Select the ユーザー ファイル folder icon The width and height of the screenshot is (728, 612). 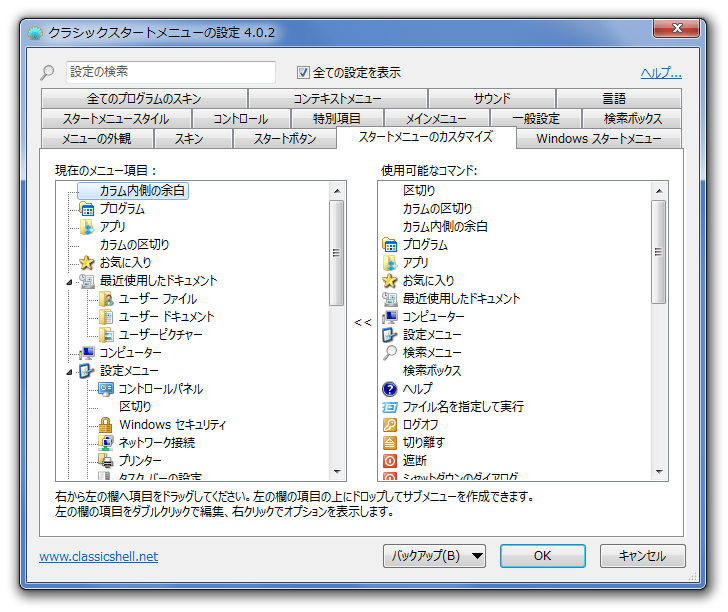tap(106, 299)
